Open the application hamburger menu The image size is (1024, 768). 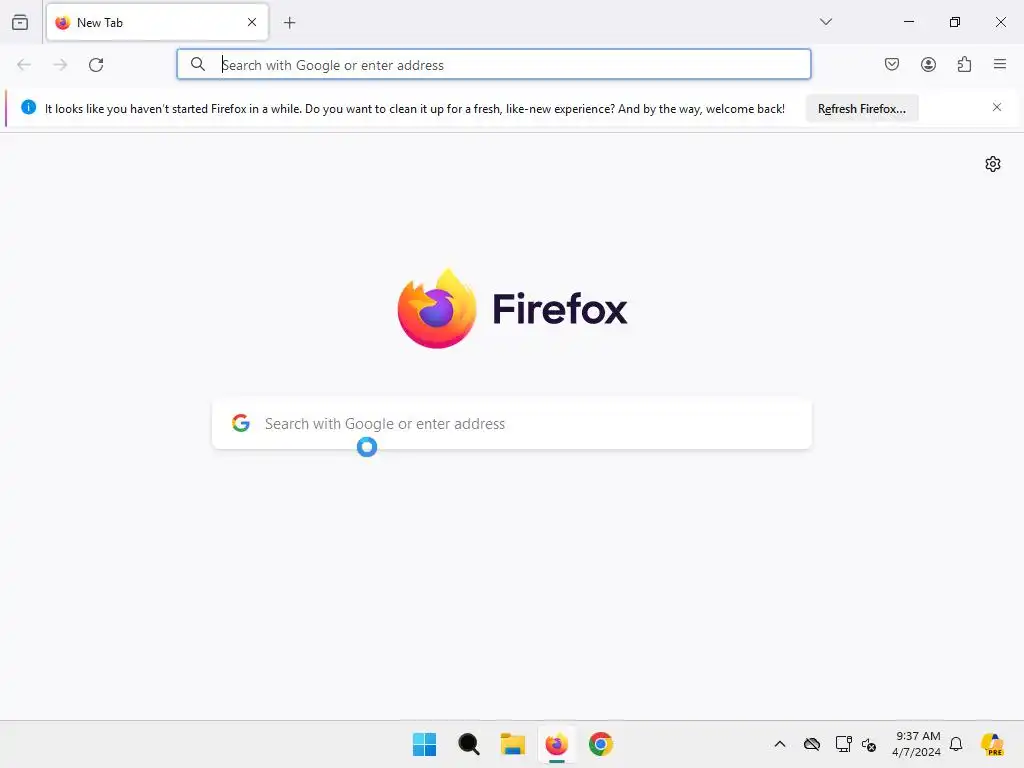click(1000, 64)
